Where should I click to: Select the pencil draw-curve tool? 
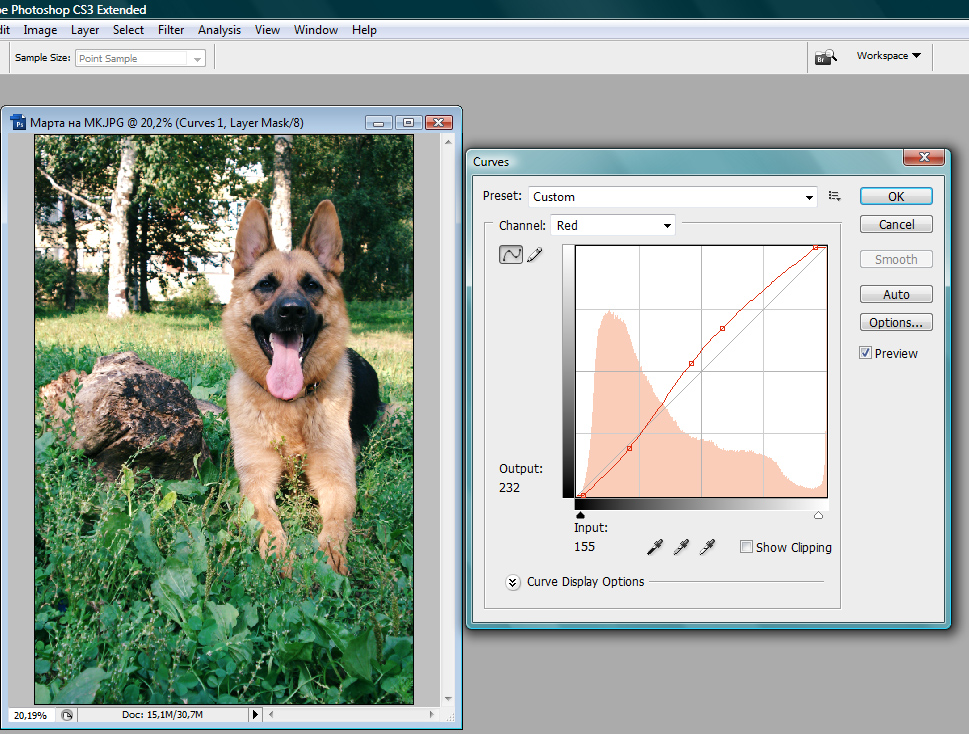click(535, 255)
